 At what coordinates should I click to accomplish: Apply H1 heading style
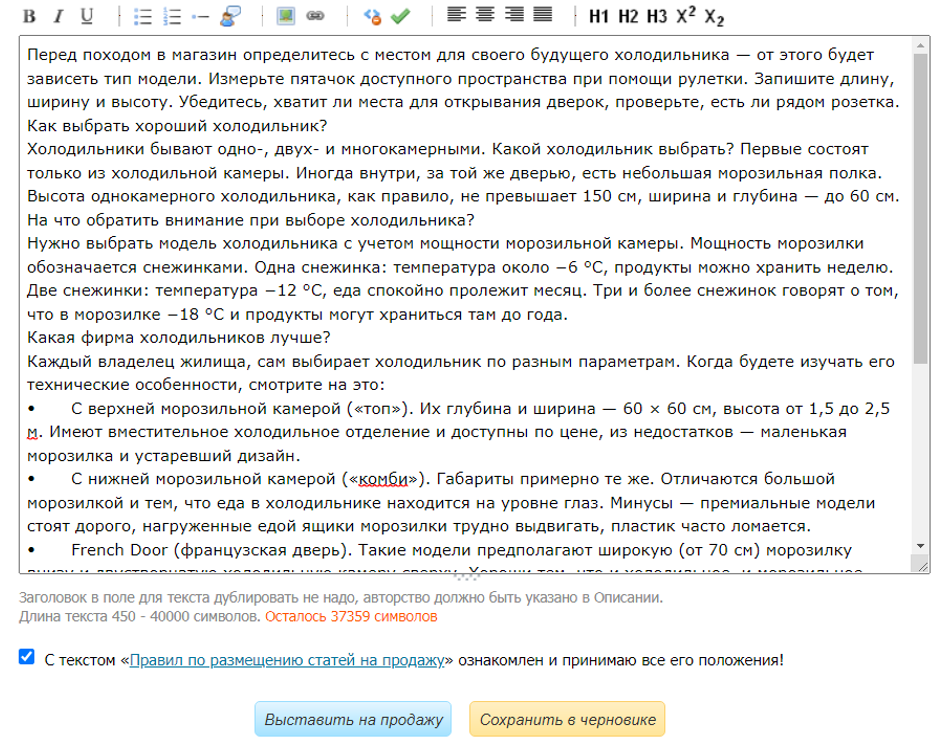point(599,16)
